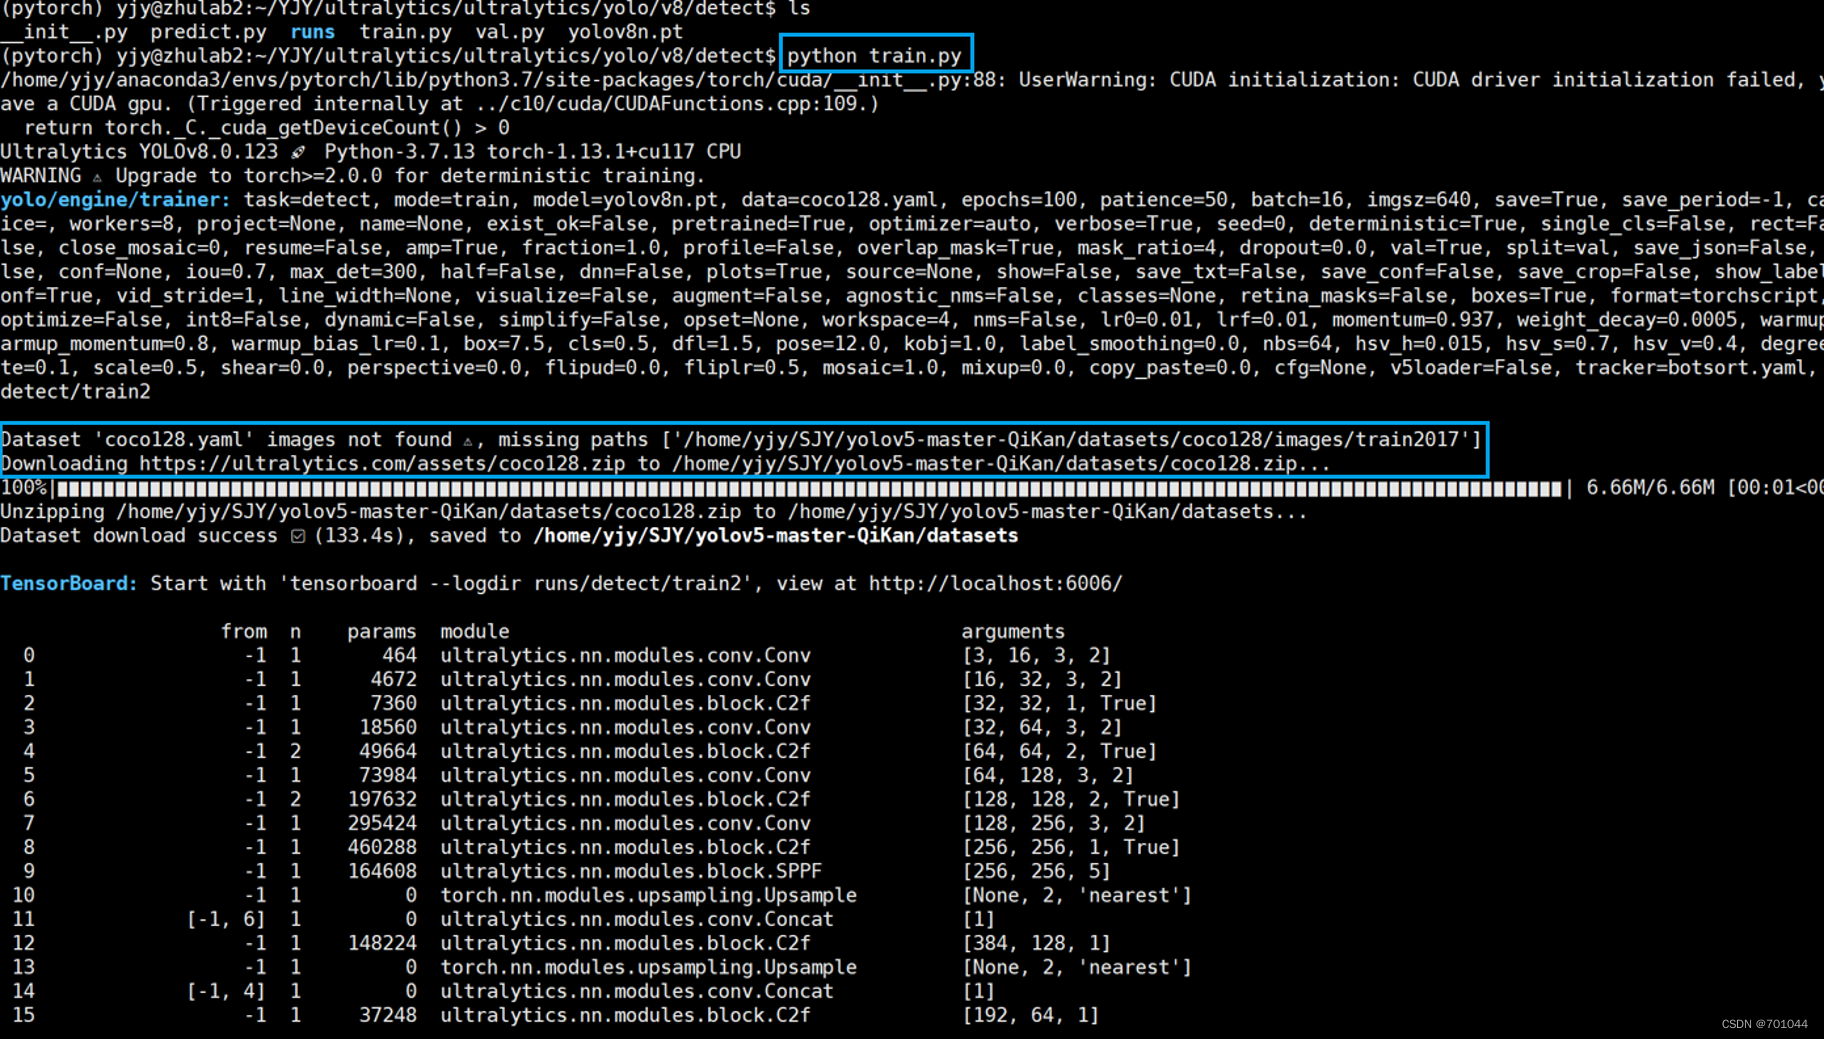
Task: Click the rocket icon after 'YOLOv8.0.123'
Action: tap(298, 152)
